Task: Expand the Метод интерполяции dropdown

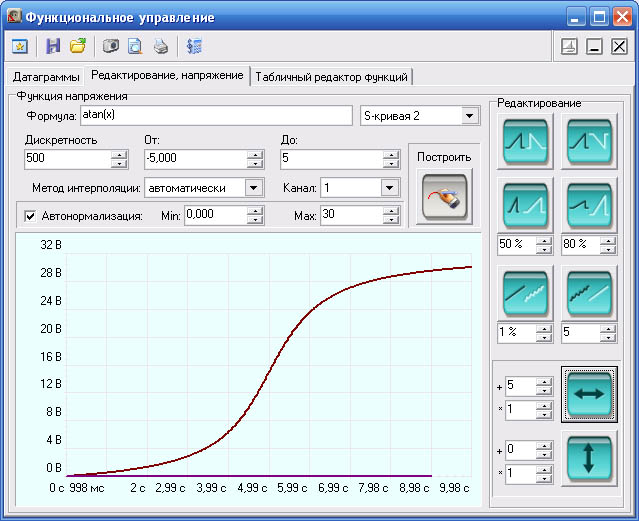Action: [253, 187]
